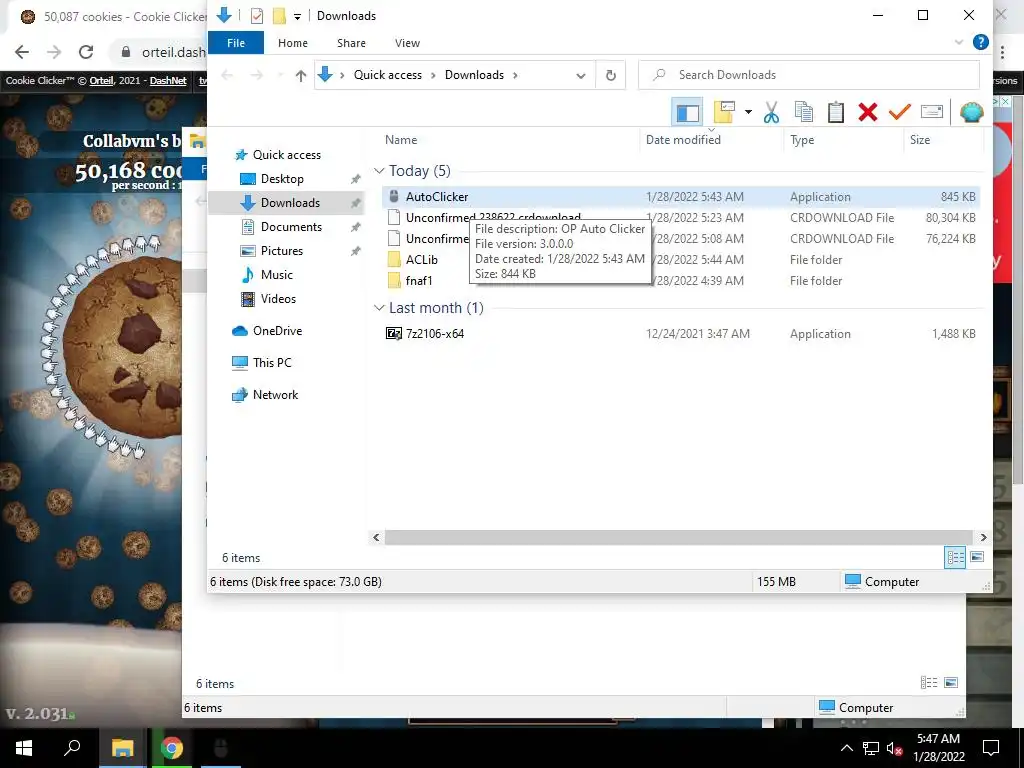This screenshot has height=768, width=1024.
Task: Click the Properties quick access icon in title bar
Action: (x=257, y=16)
